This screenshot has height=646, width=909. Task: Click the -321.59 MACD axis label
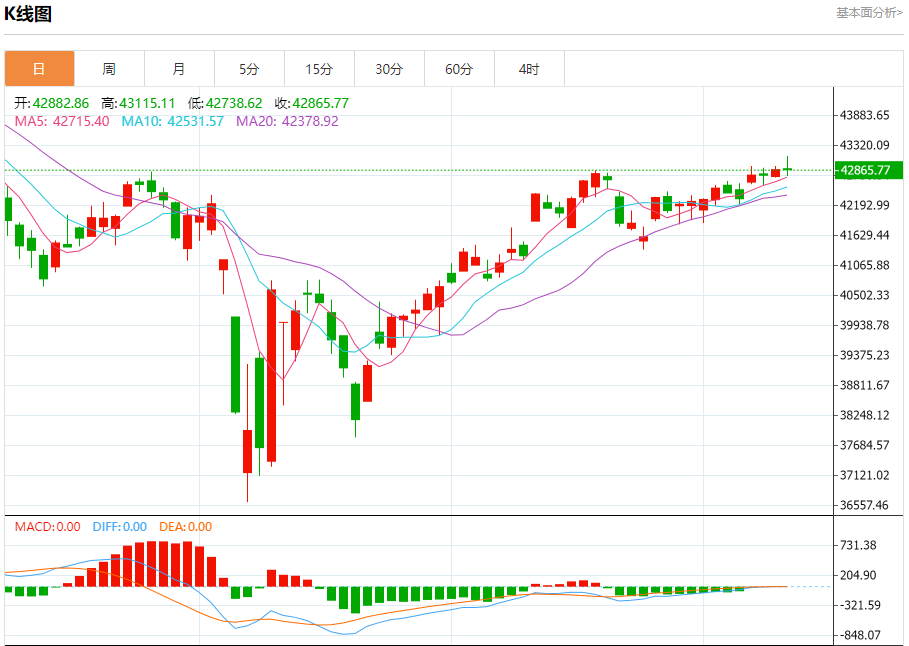pos(860,605)
